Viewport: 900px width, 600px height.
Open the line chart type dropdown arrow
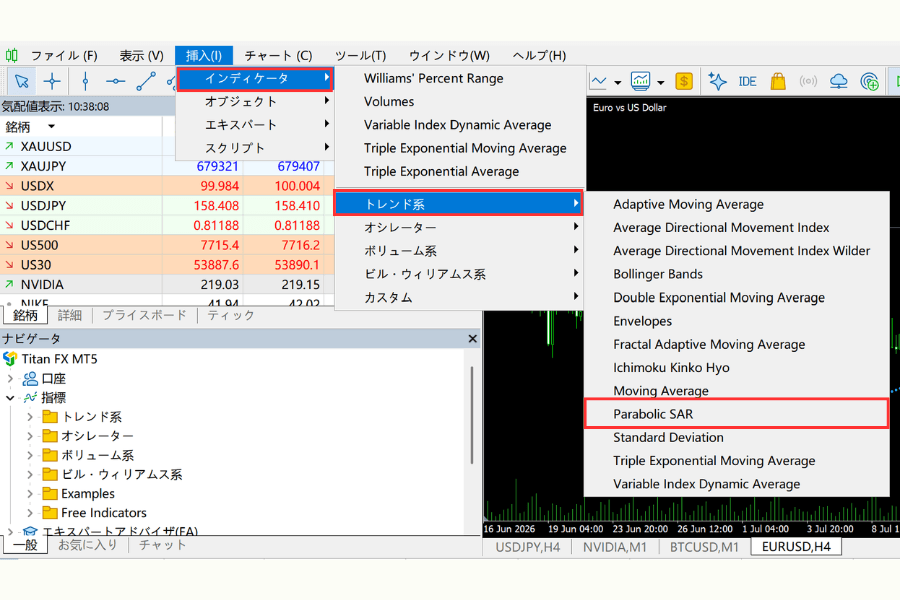(618, 82)
